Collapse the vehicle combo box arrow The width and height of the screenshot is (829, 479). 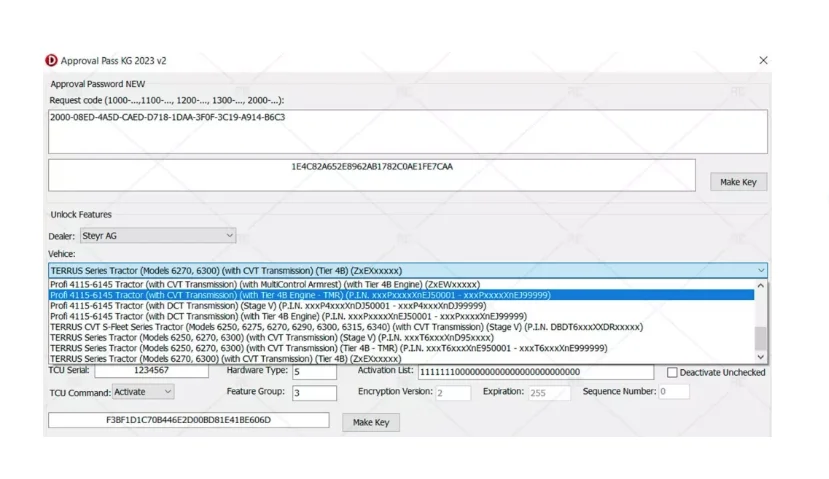tap(761, 270)
